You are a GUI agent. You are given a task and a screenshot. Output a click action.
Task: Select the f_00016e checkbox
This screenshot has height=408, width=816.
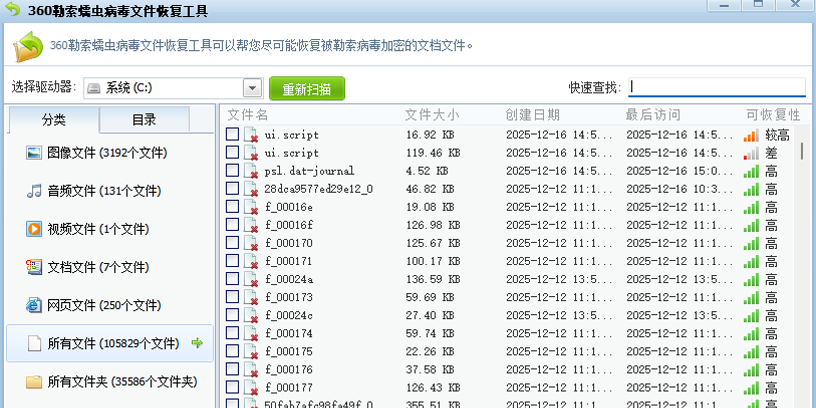click(x=233, y=207)
